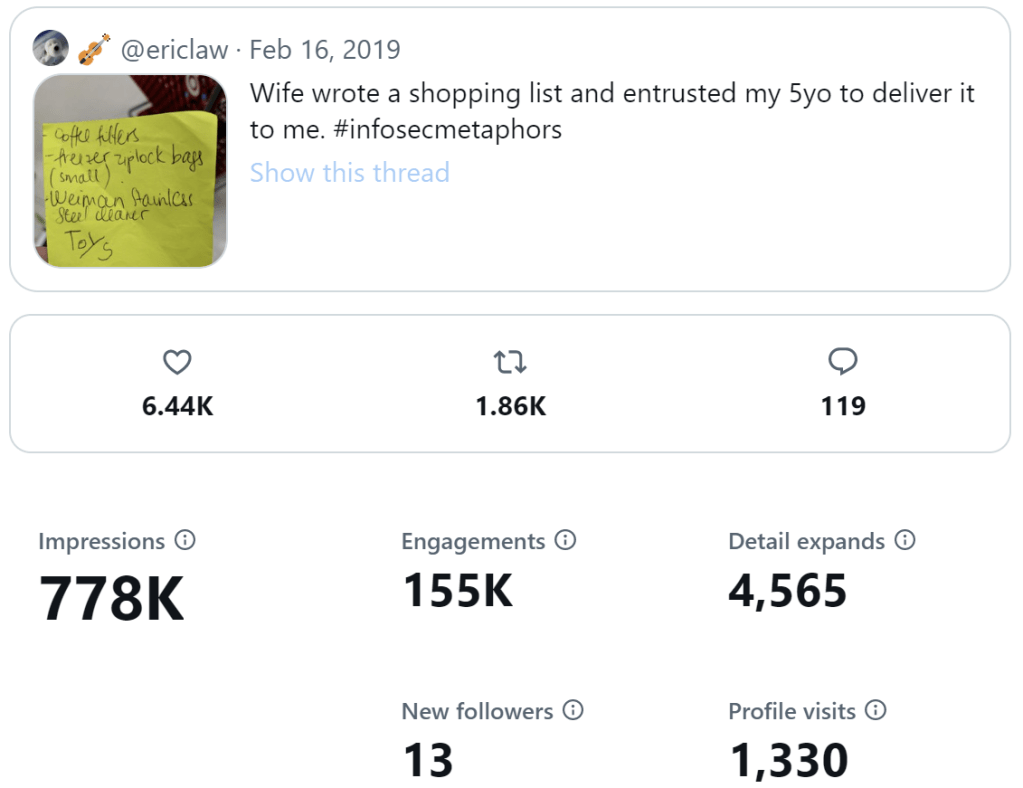The height and width of the screenshot is (788, 1023).
Task: Click the heart likes icon
Action: coord(177,362)
